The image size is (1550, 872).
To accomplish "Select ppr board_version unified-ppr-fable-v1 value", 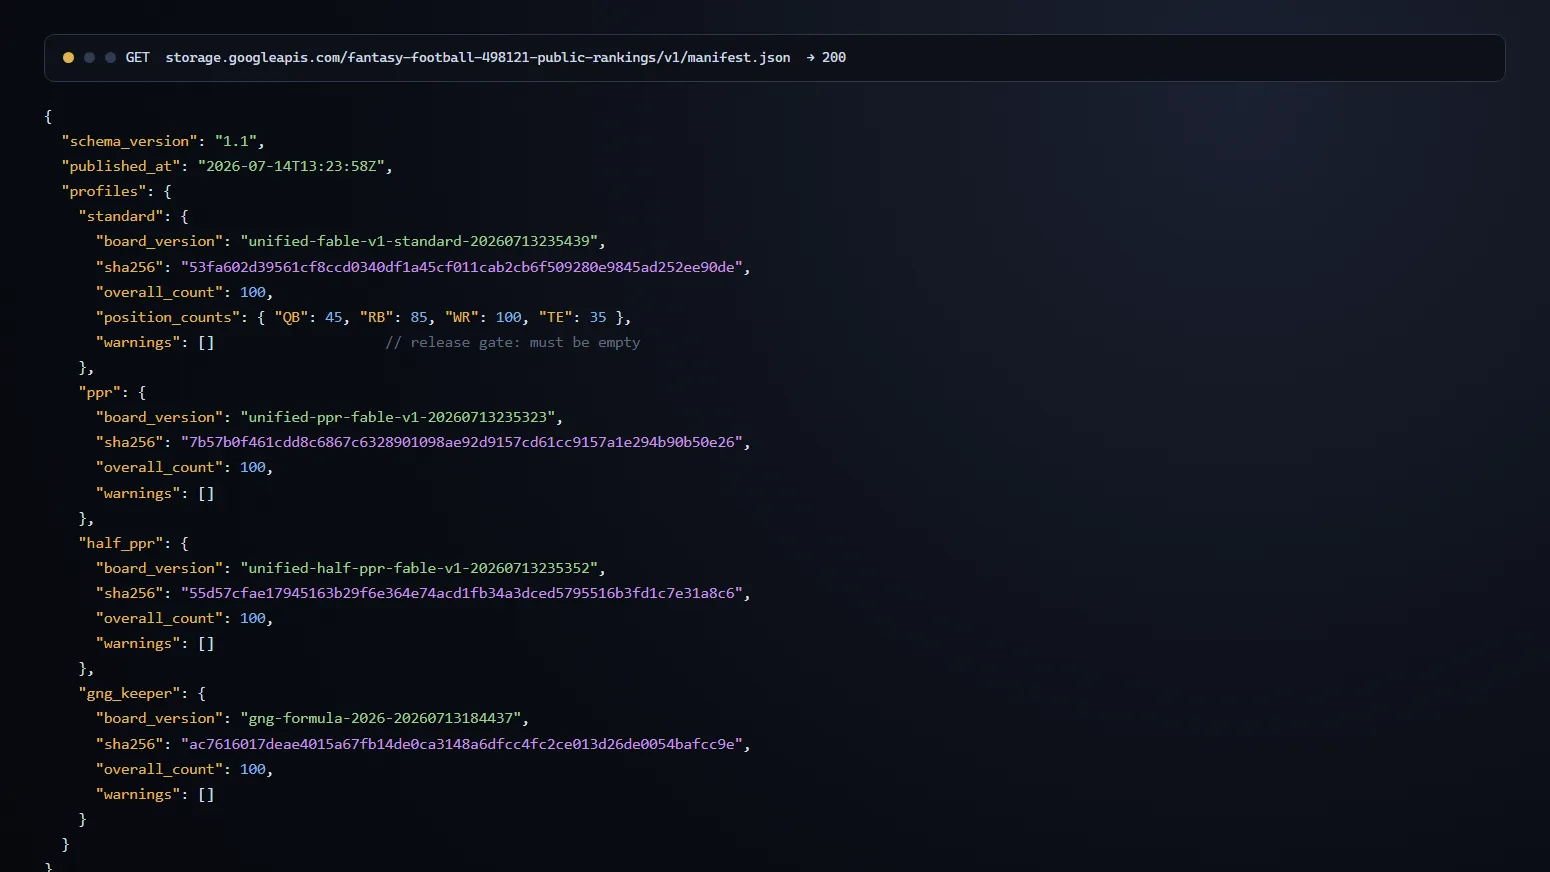I will (398, 417).
